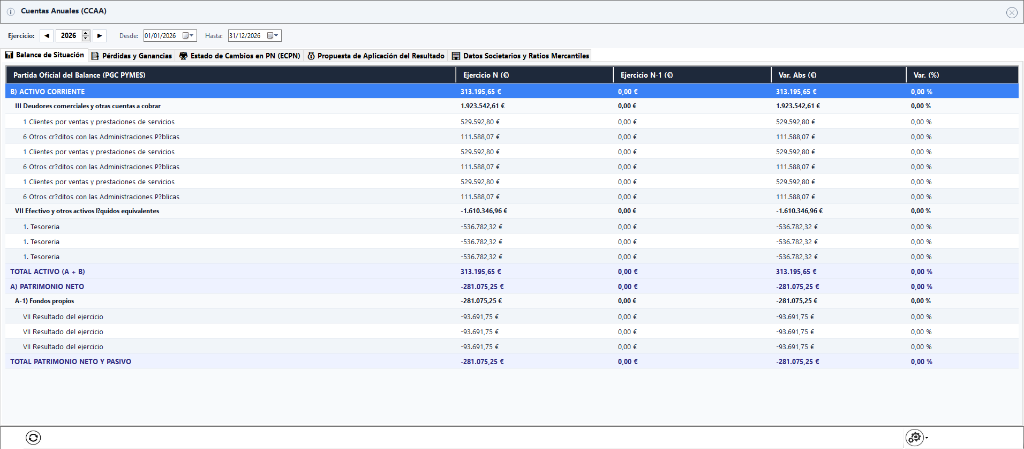Viewport: 1024px width, 449px height.
Task: Click 313.195,65 € in TOTAL ACTIVO Var. Abs
Action: point(796,271)
